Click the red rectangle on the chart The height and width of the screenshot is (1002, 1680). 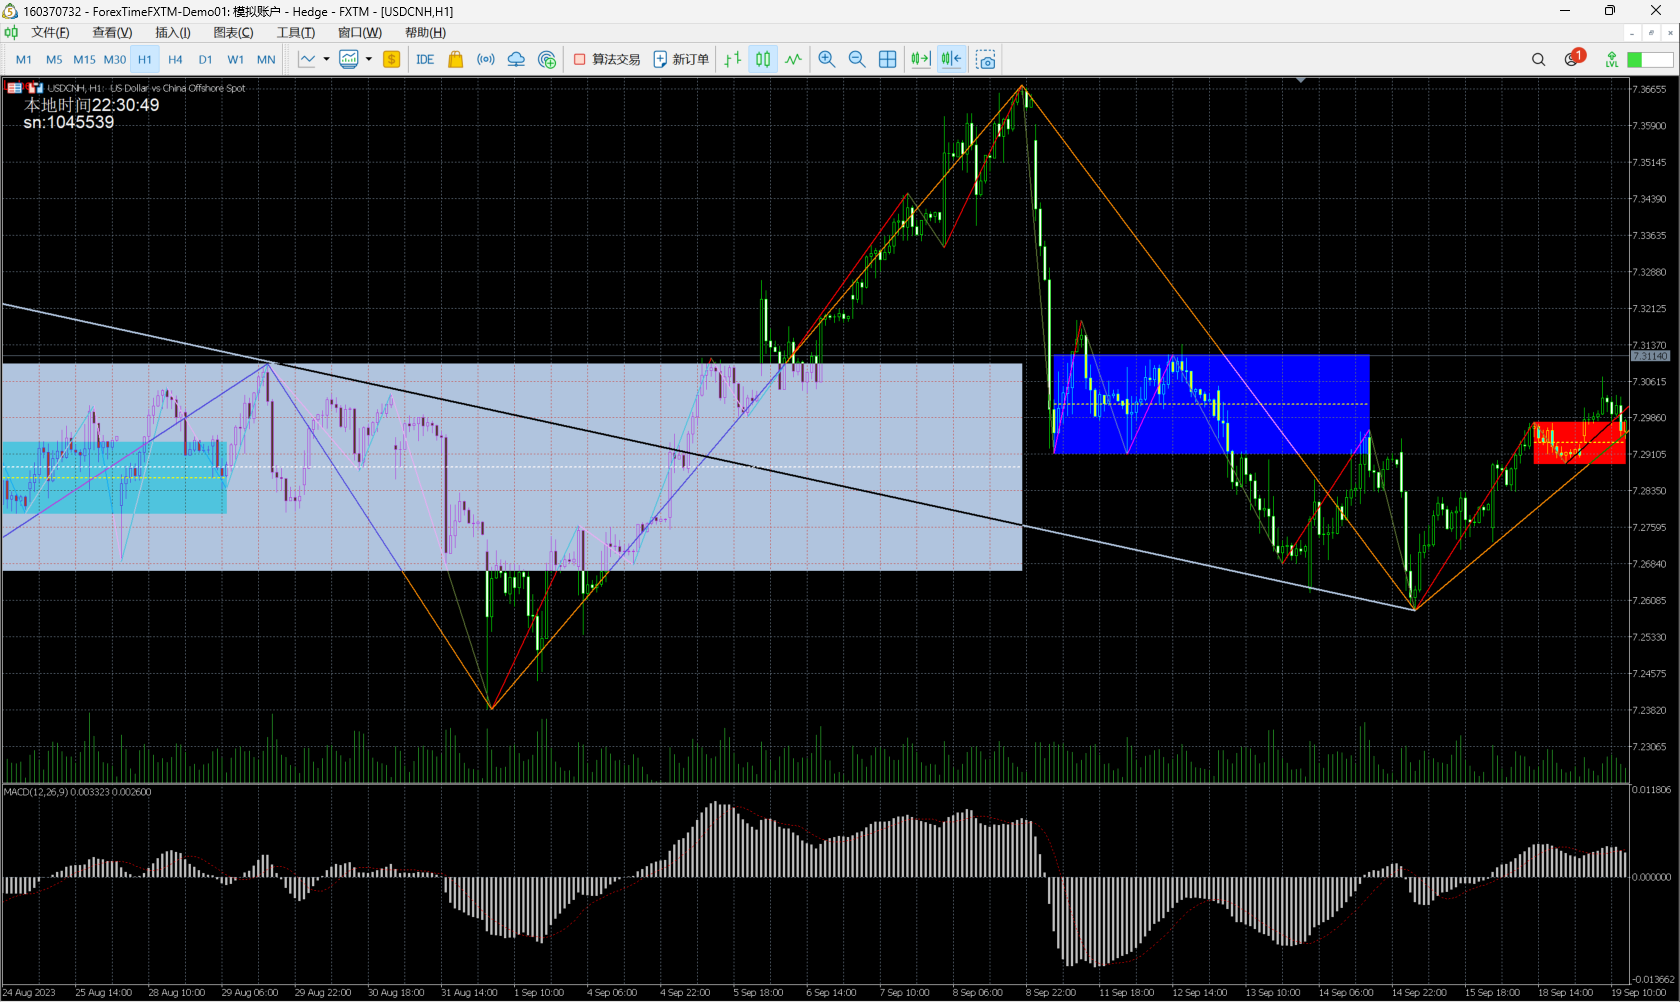[1578, 442]
